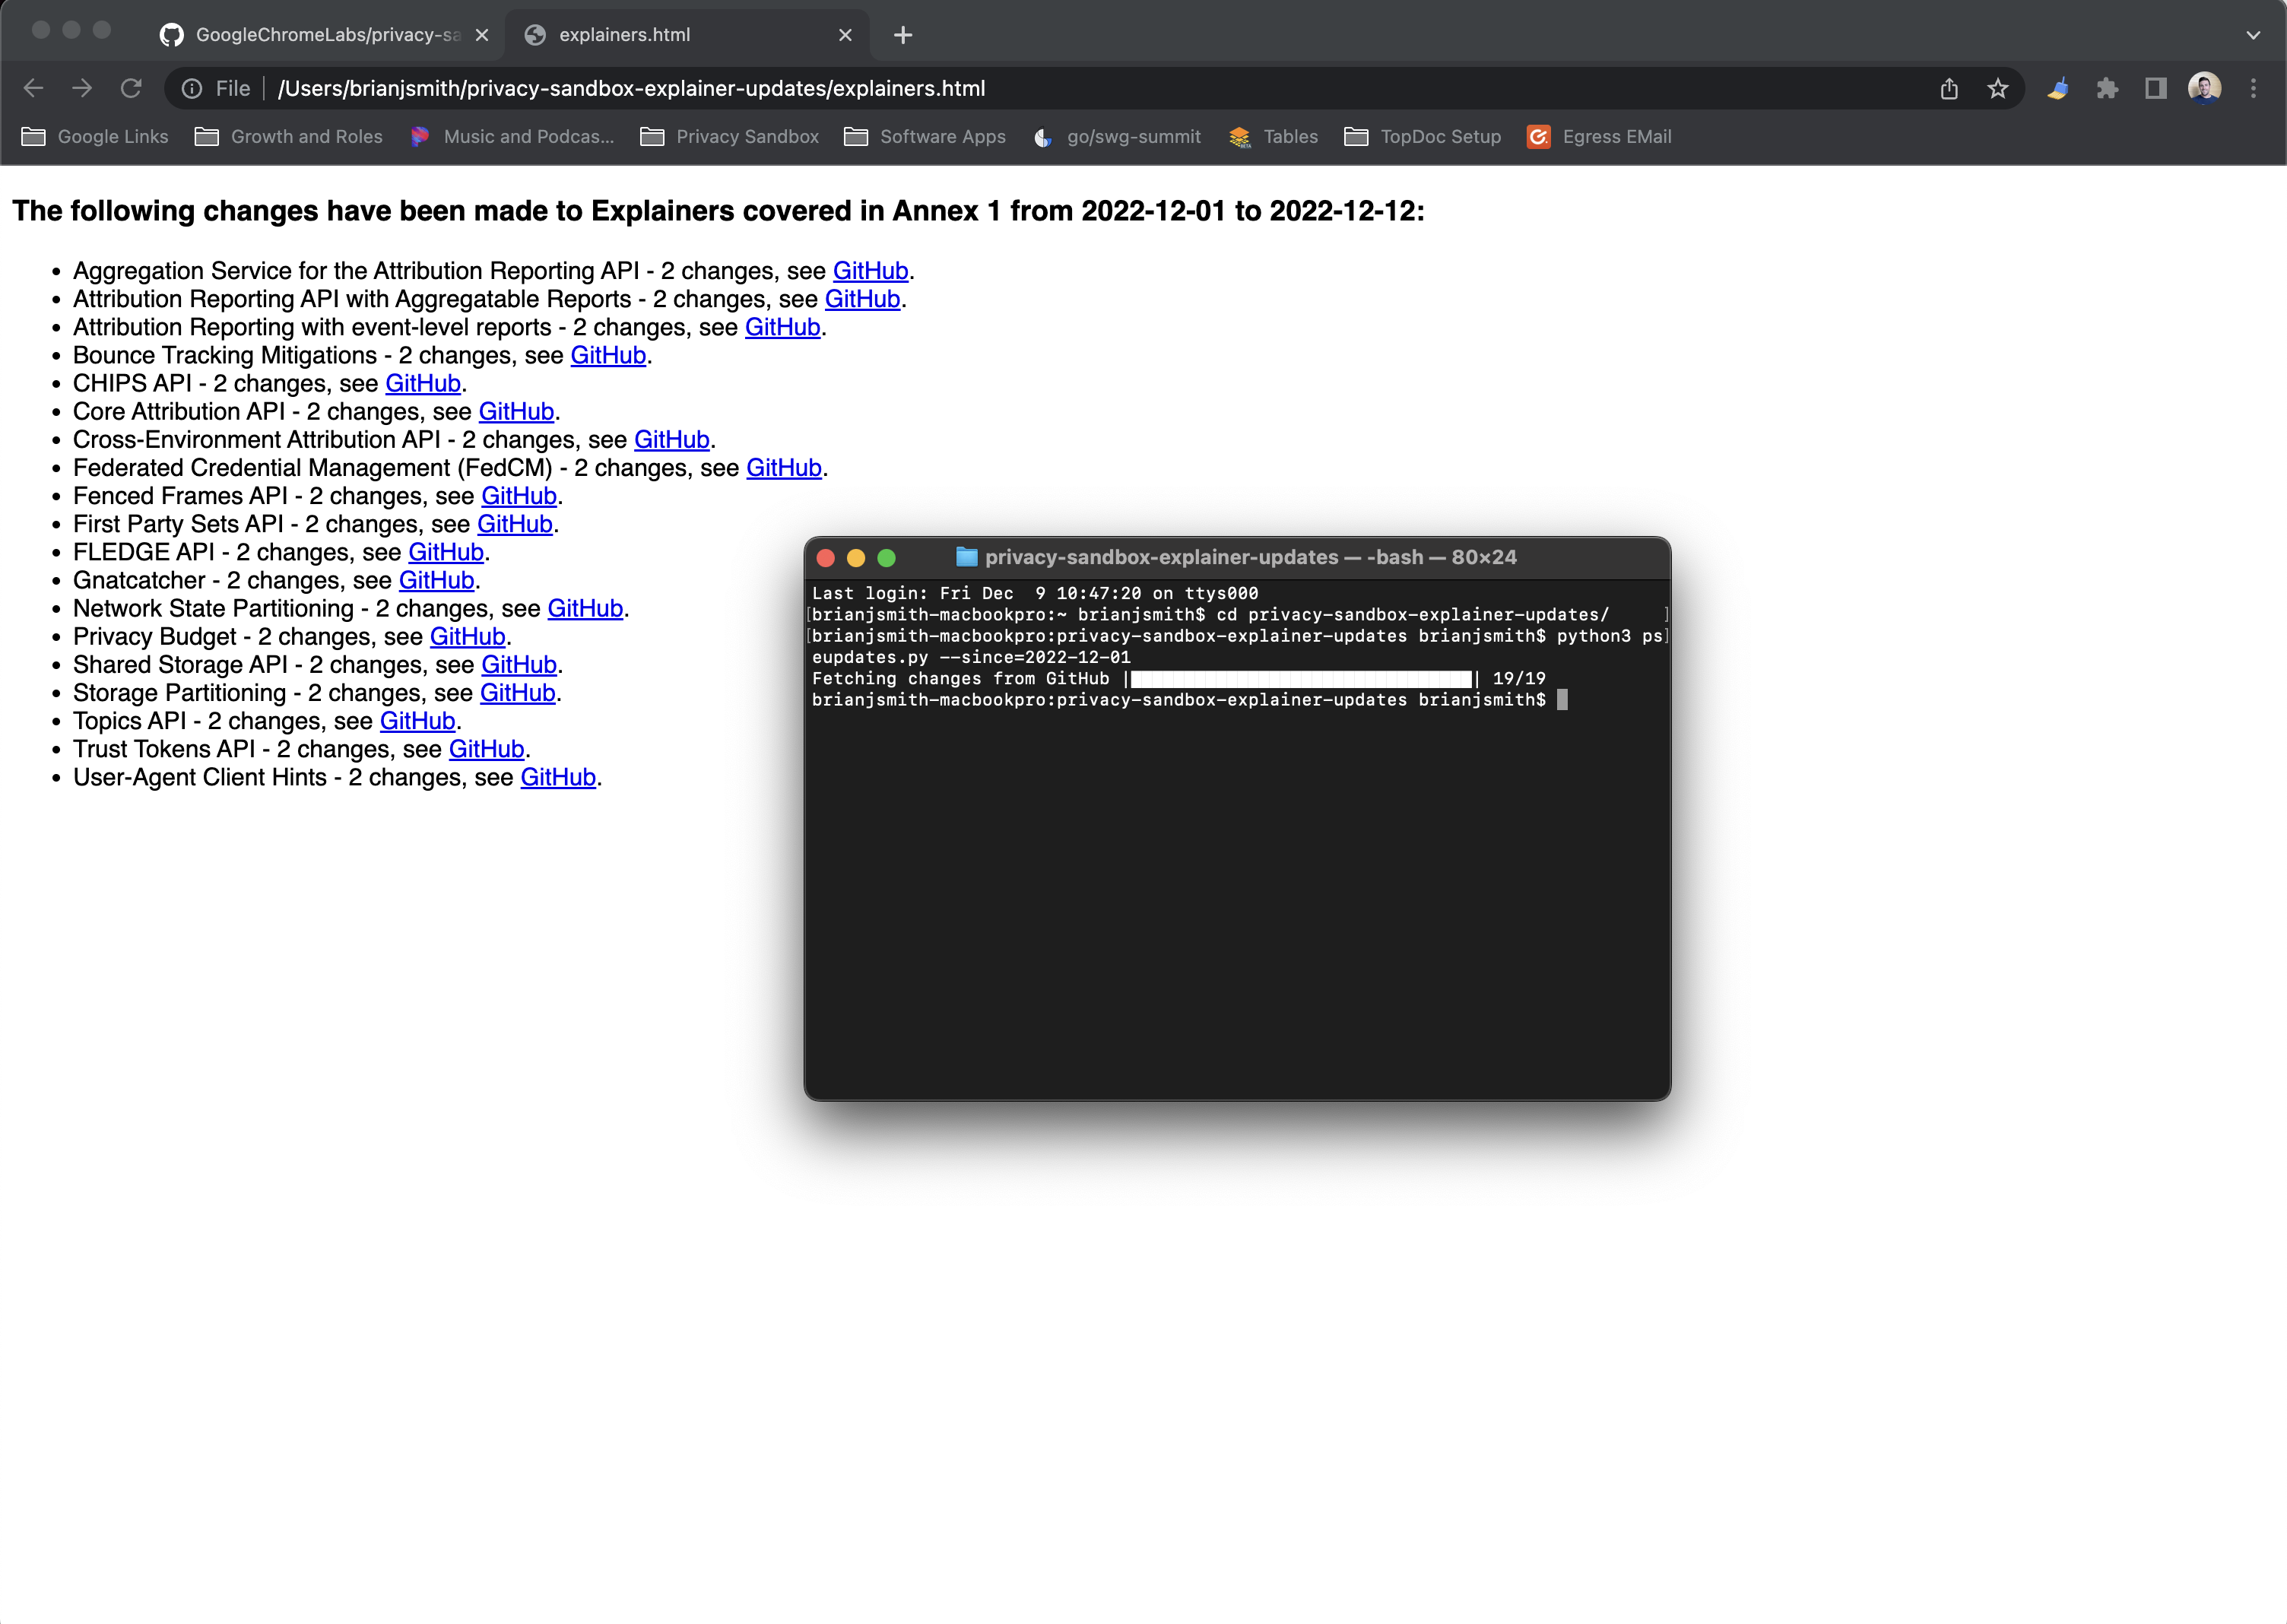The image size is (2287, 1624).
Task: Reload the explainers.html page
Action: pyautogui.click(x=131, y=88)
